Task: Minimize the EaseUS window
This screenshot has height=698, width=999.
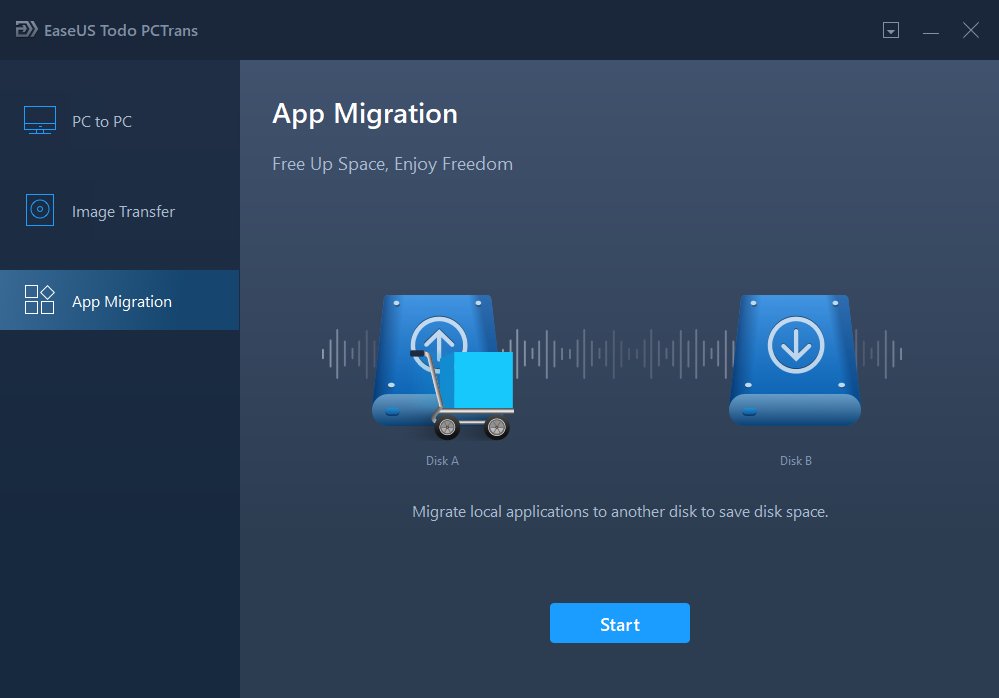Action: click(x=931, y=30)
